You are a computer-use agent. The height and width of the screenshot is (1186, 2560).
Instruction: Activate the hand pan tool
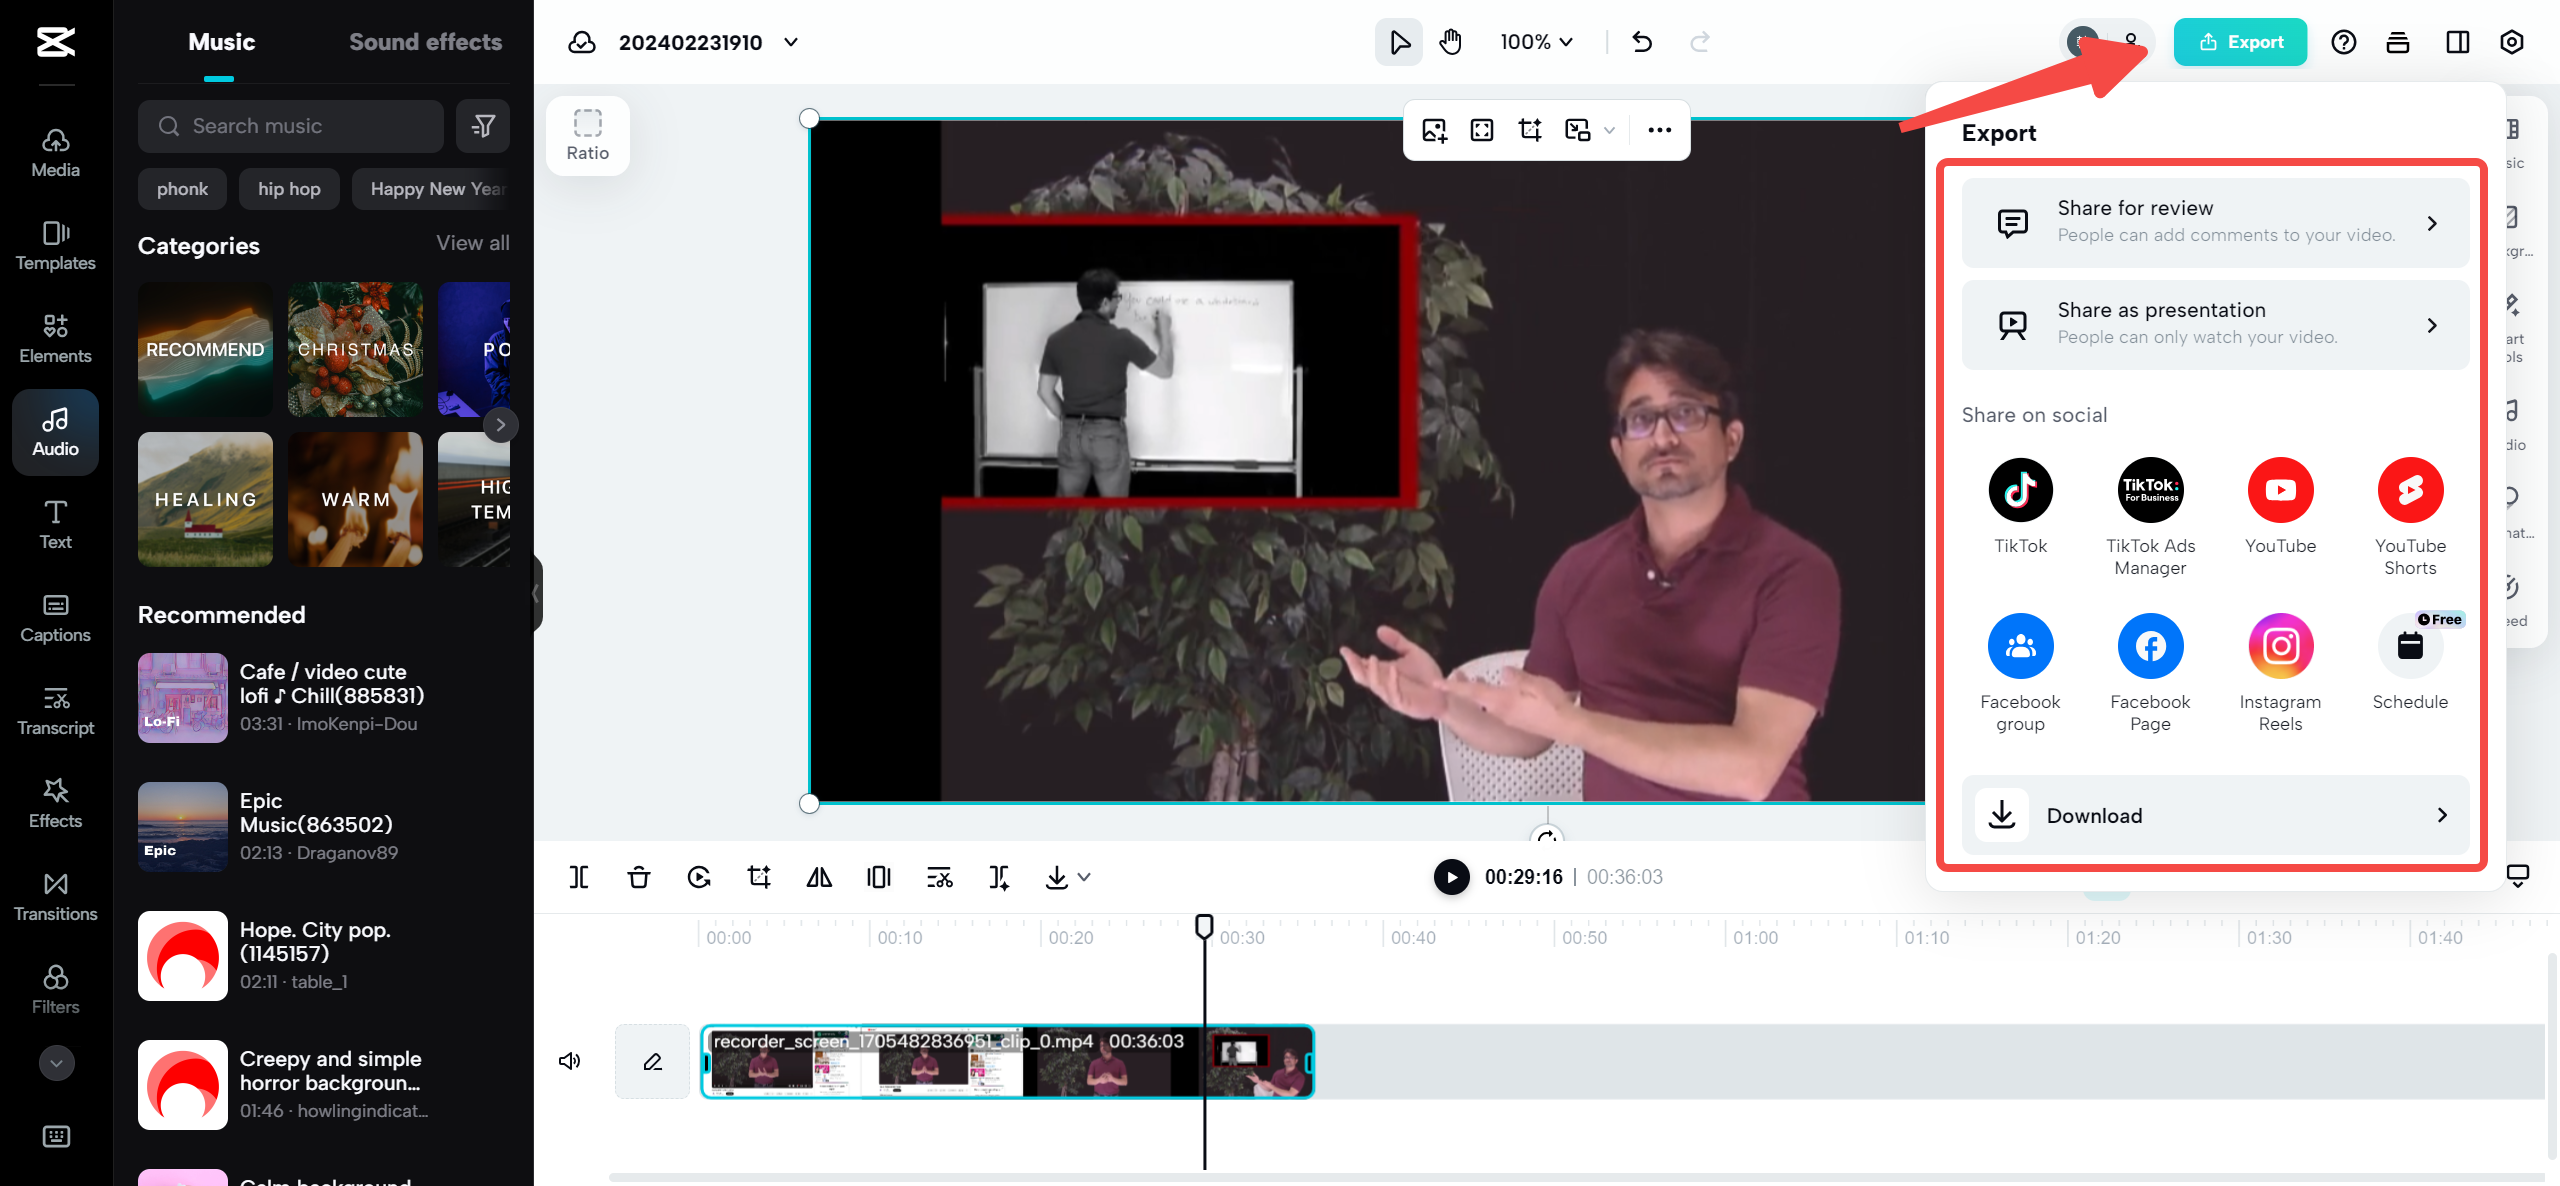[1449, 42]
